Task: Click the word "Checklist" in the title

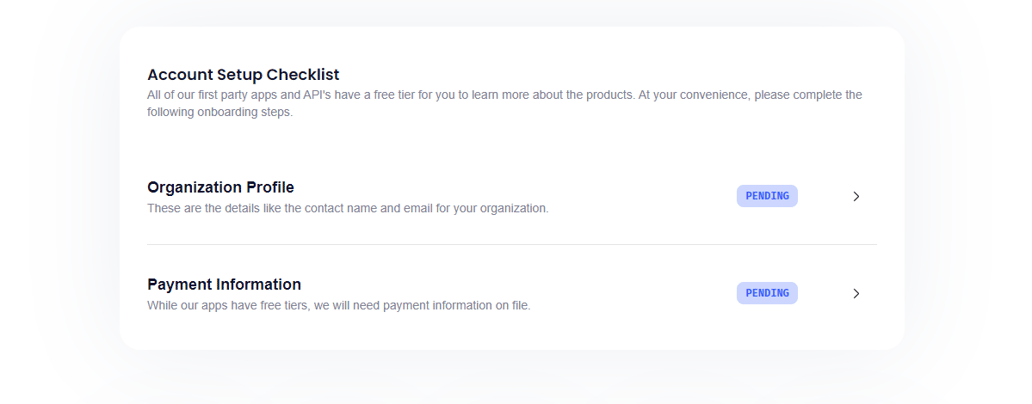Action: 303,74
